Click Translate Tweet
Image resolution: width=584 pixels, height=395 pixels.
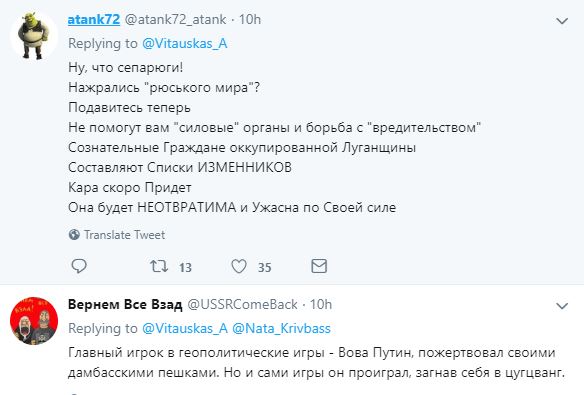pos(124,235)
